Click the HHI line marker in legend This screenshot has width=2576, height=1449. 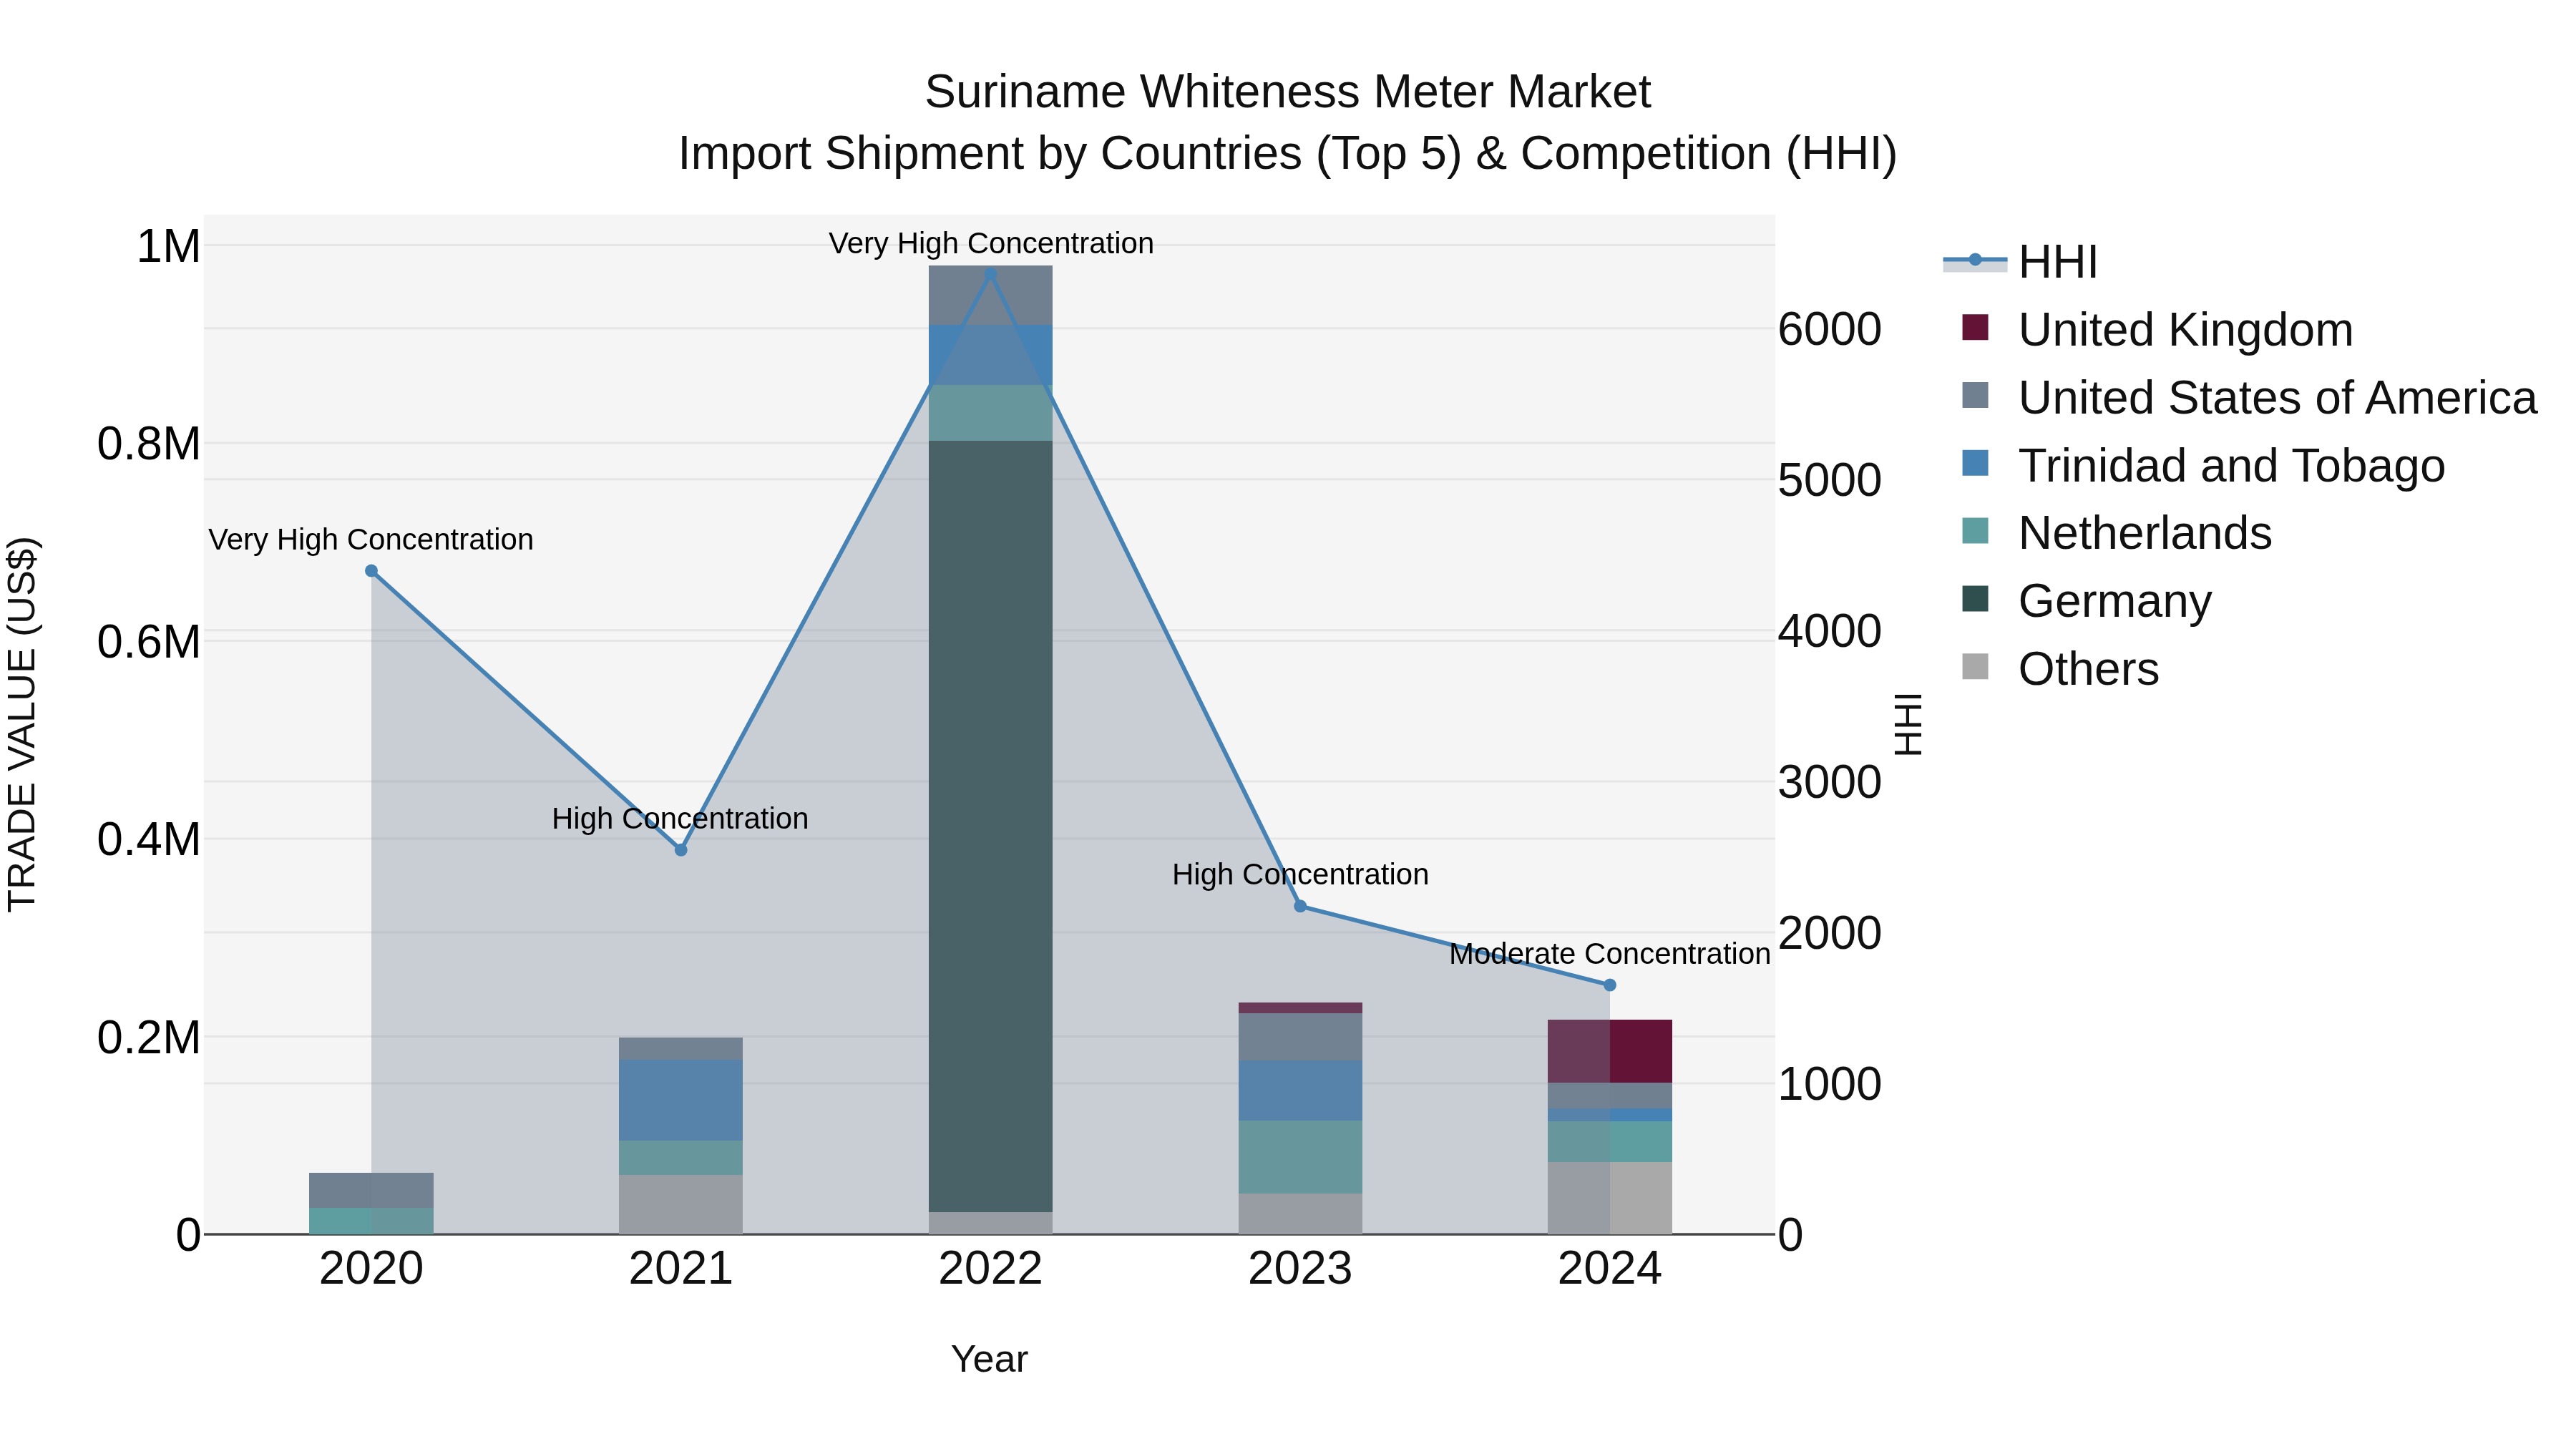[1975, 260]
